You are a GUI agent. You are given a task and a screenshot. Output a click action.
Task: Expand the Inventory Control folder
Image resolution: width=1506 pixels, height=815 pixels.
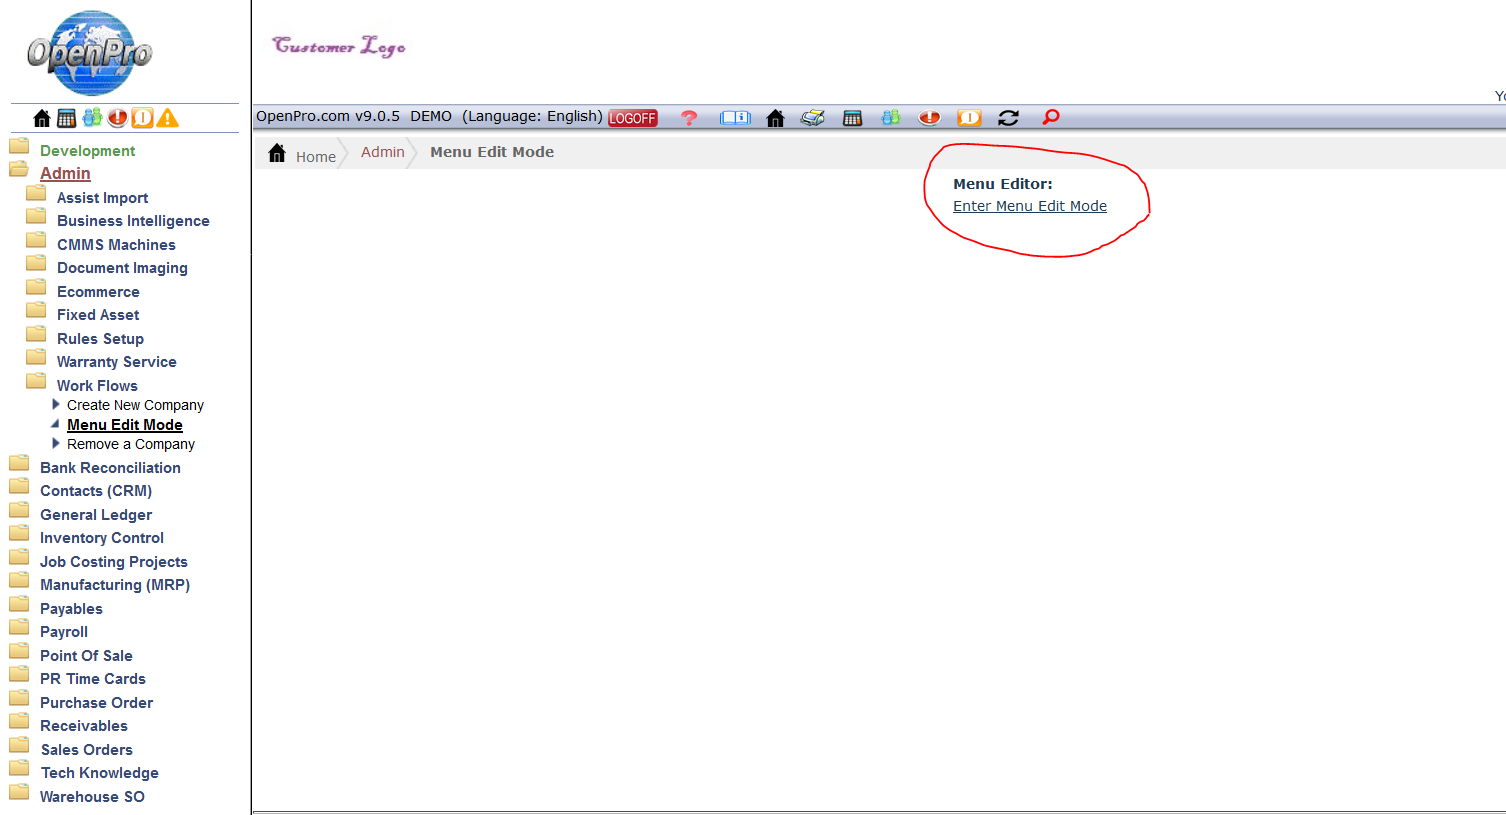click(101, 538)
